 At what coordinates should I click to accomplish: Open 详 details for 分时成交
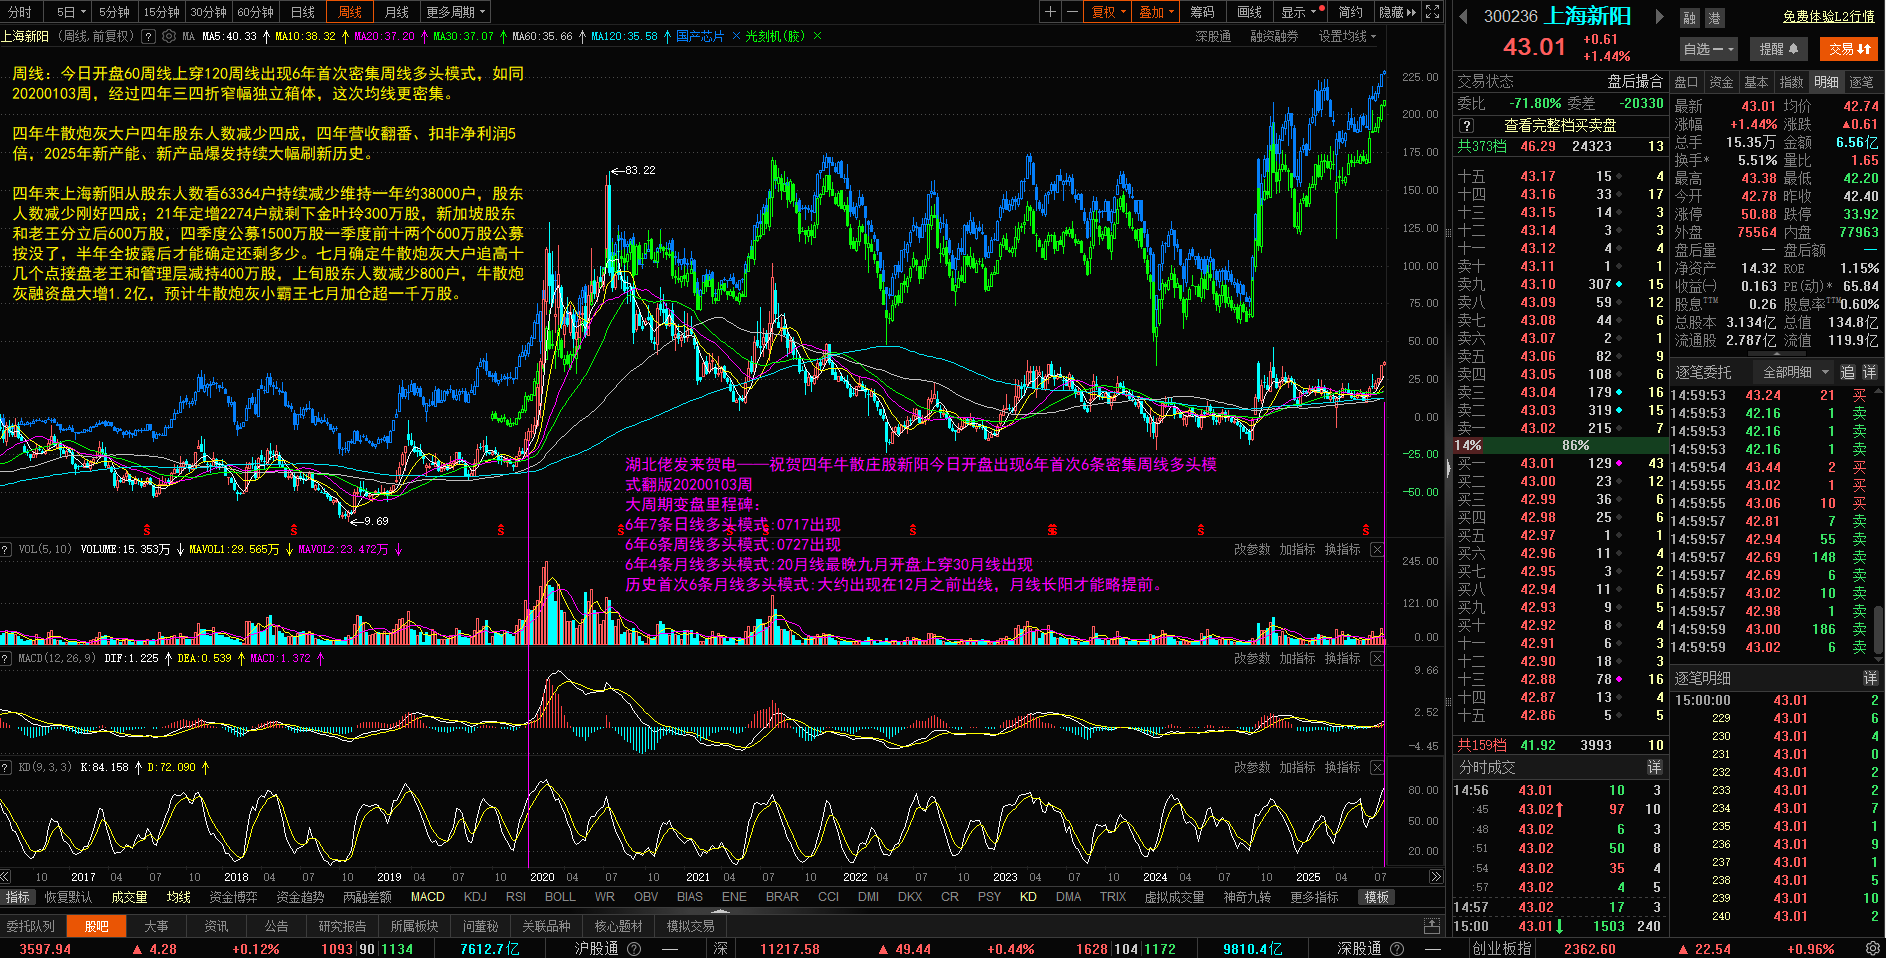pos(1654,767)
